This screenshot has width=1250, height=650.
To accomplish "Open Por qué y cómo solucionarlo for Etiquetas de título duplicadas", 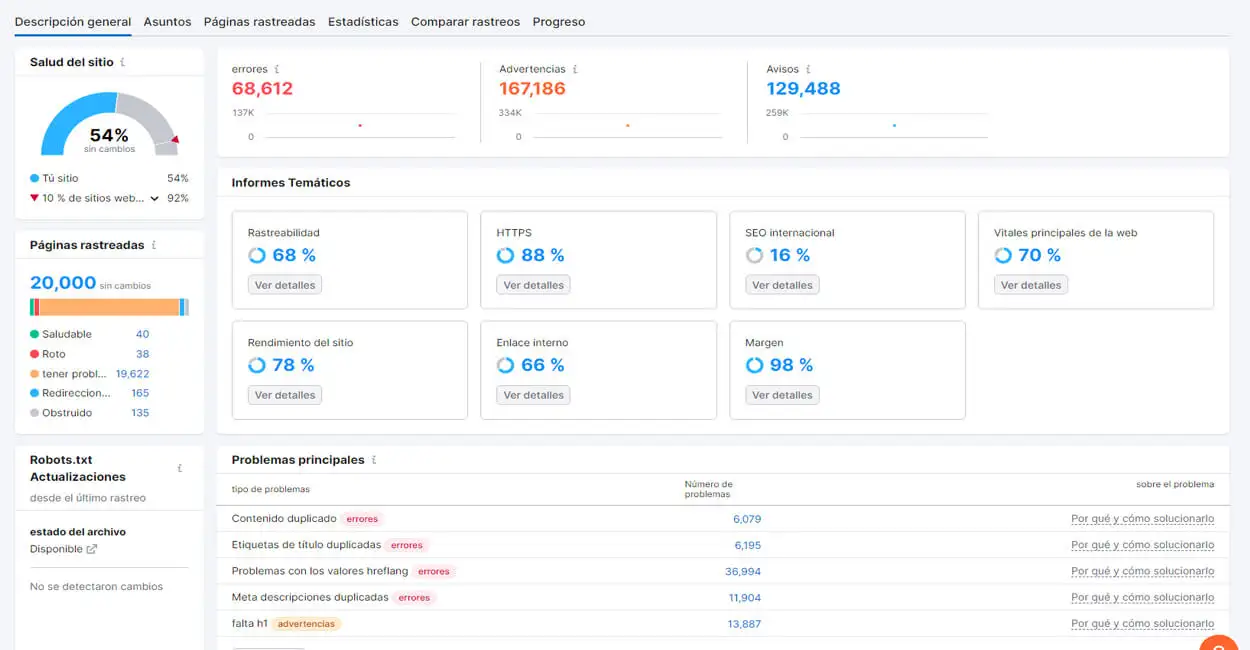I will pos(1143,545).
